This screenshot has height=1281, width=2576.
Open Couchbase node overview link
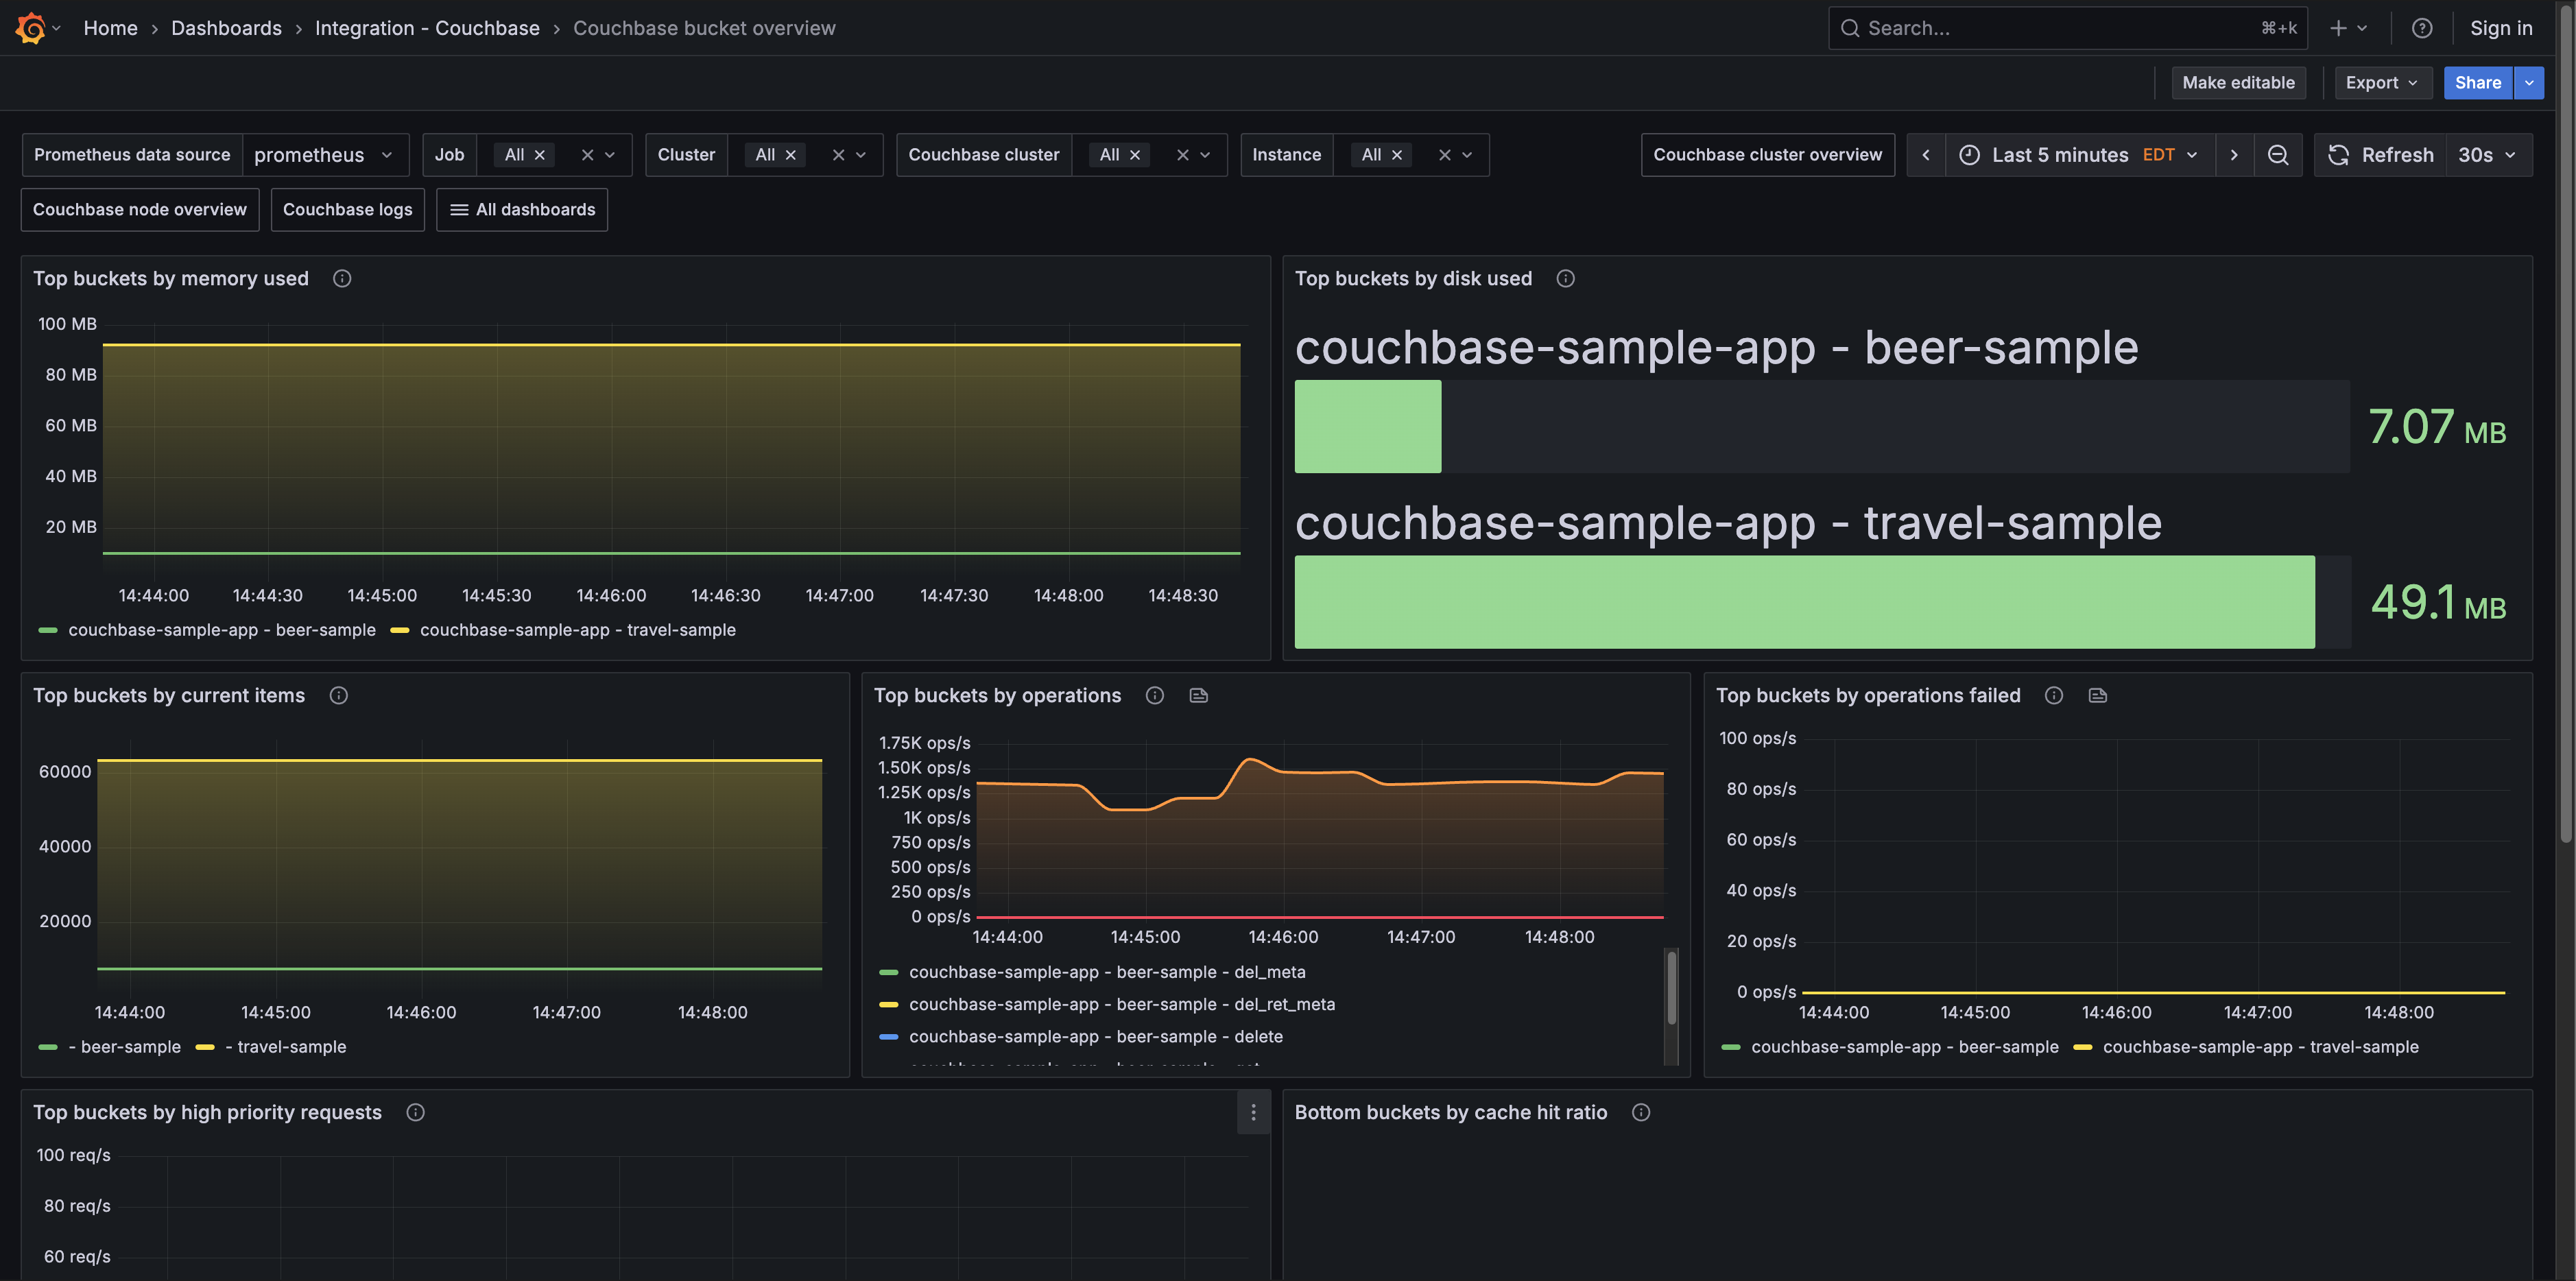click(140, 210)
